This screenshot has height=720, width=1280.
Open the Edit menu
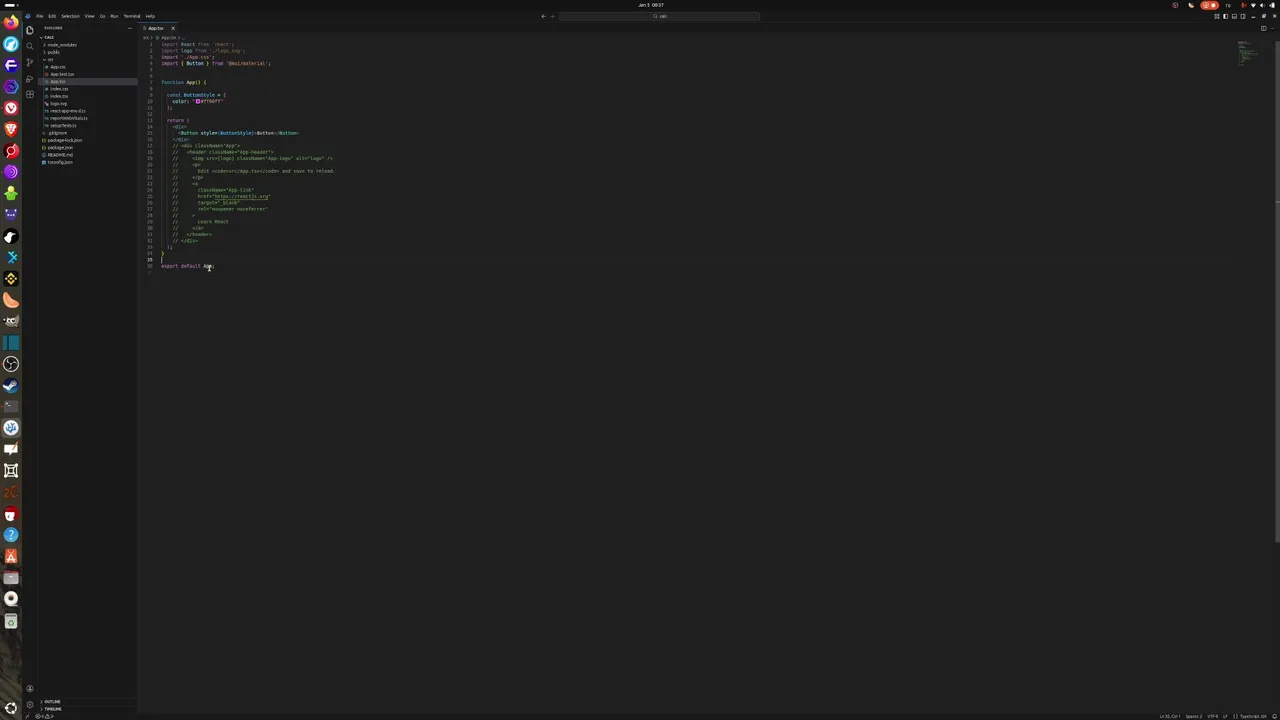click(52, 16)
